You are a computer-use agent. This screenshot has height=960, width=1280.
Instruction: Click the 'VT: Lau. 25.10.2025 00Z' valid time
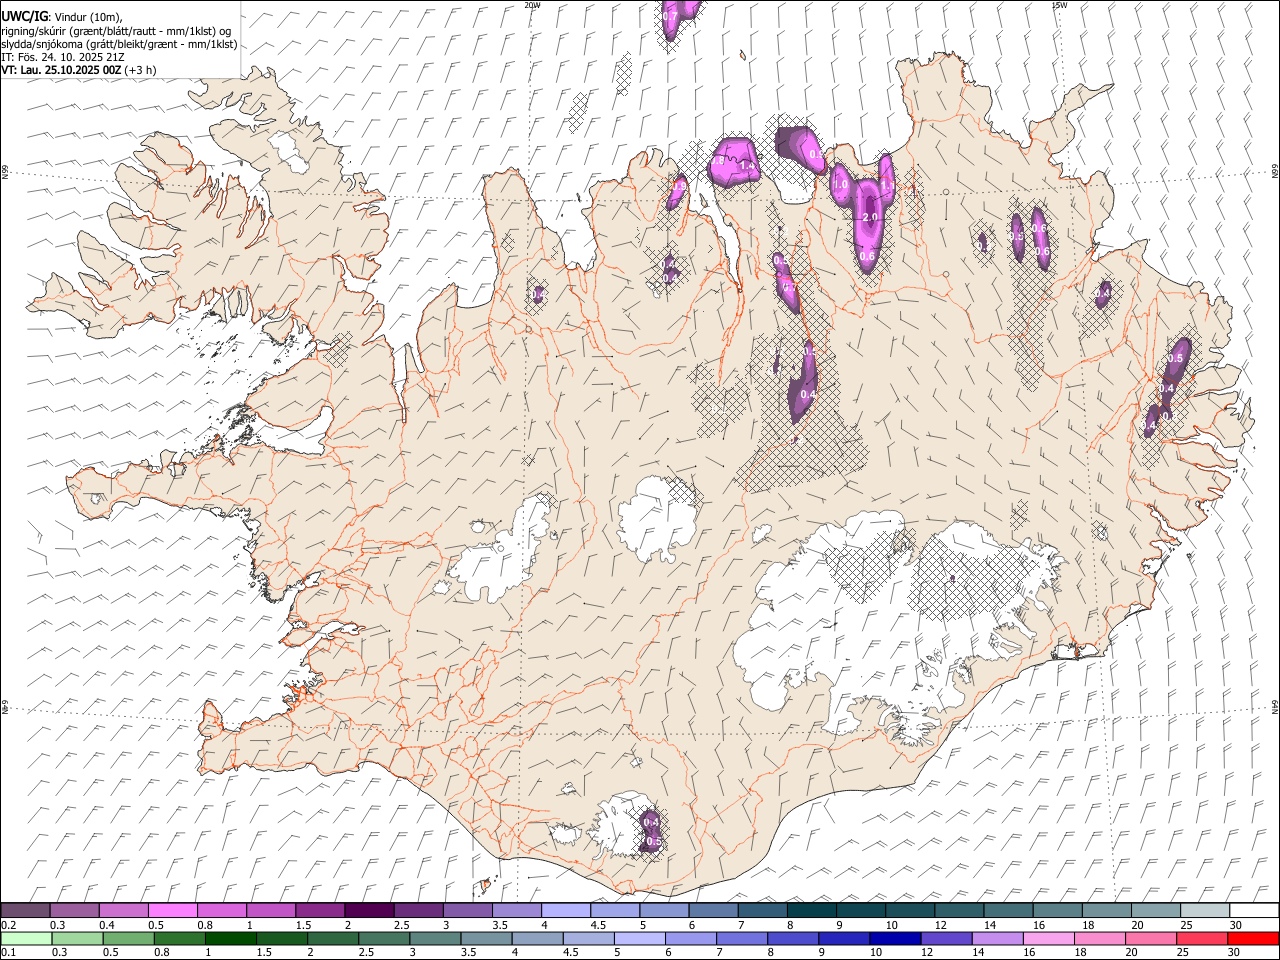[x=61, y=70]
